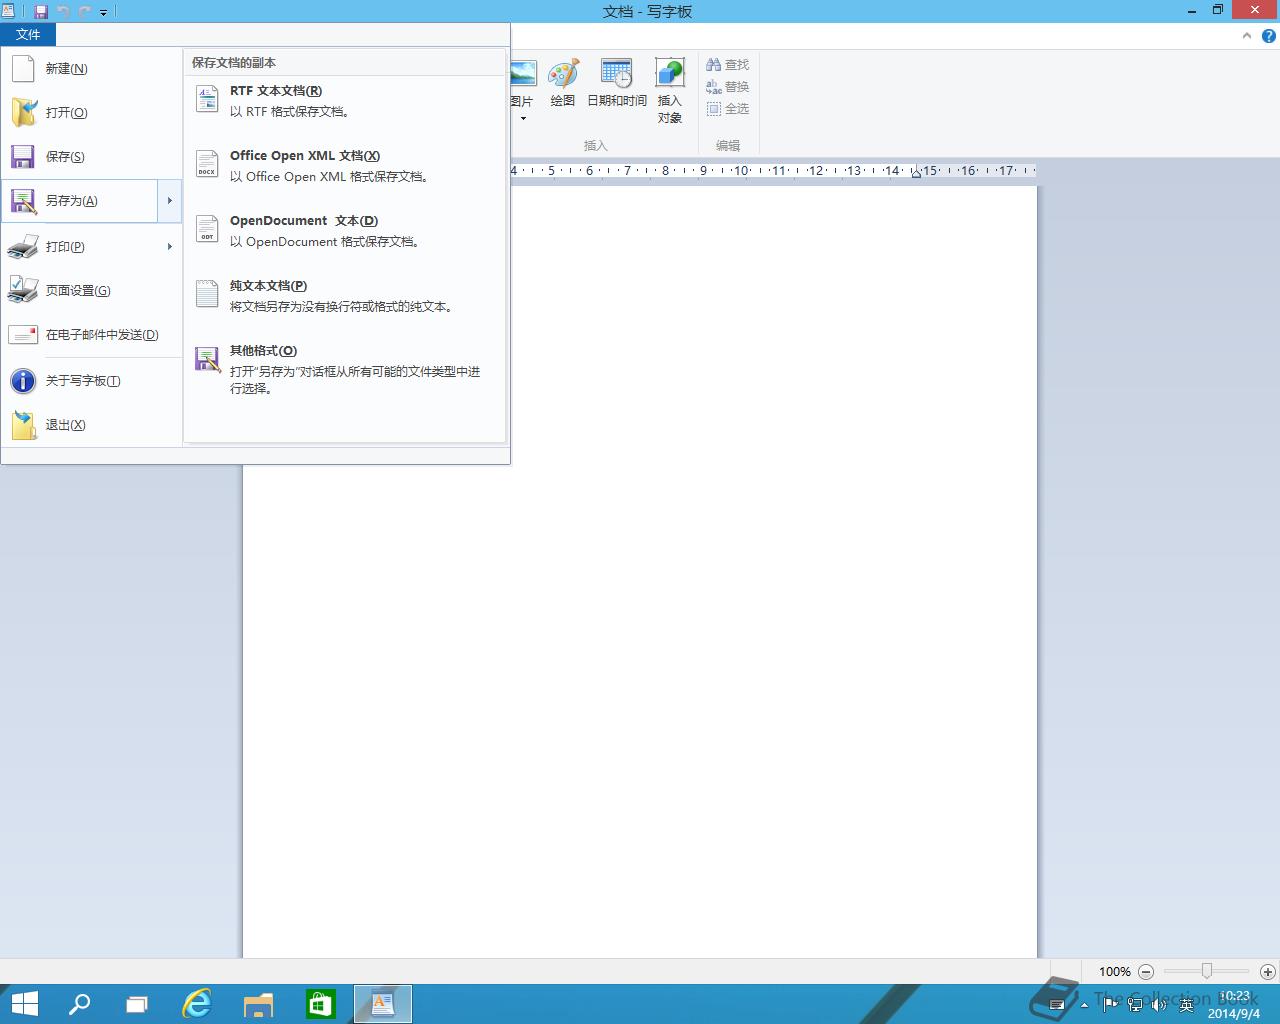Click the WordPad taskbar button
1280x1024 pixels.
[x=383, y=1004]
